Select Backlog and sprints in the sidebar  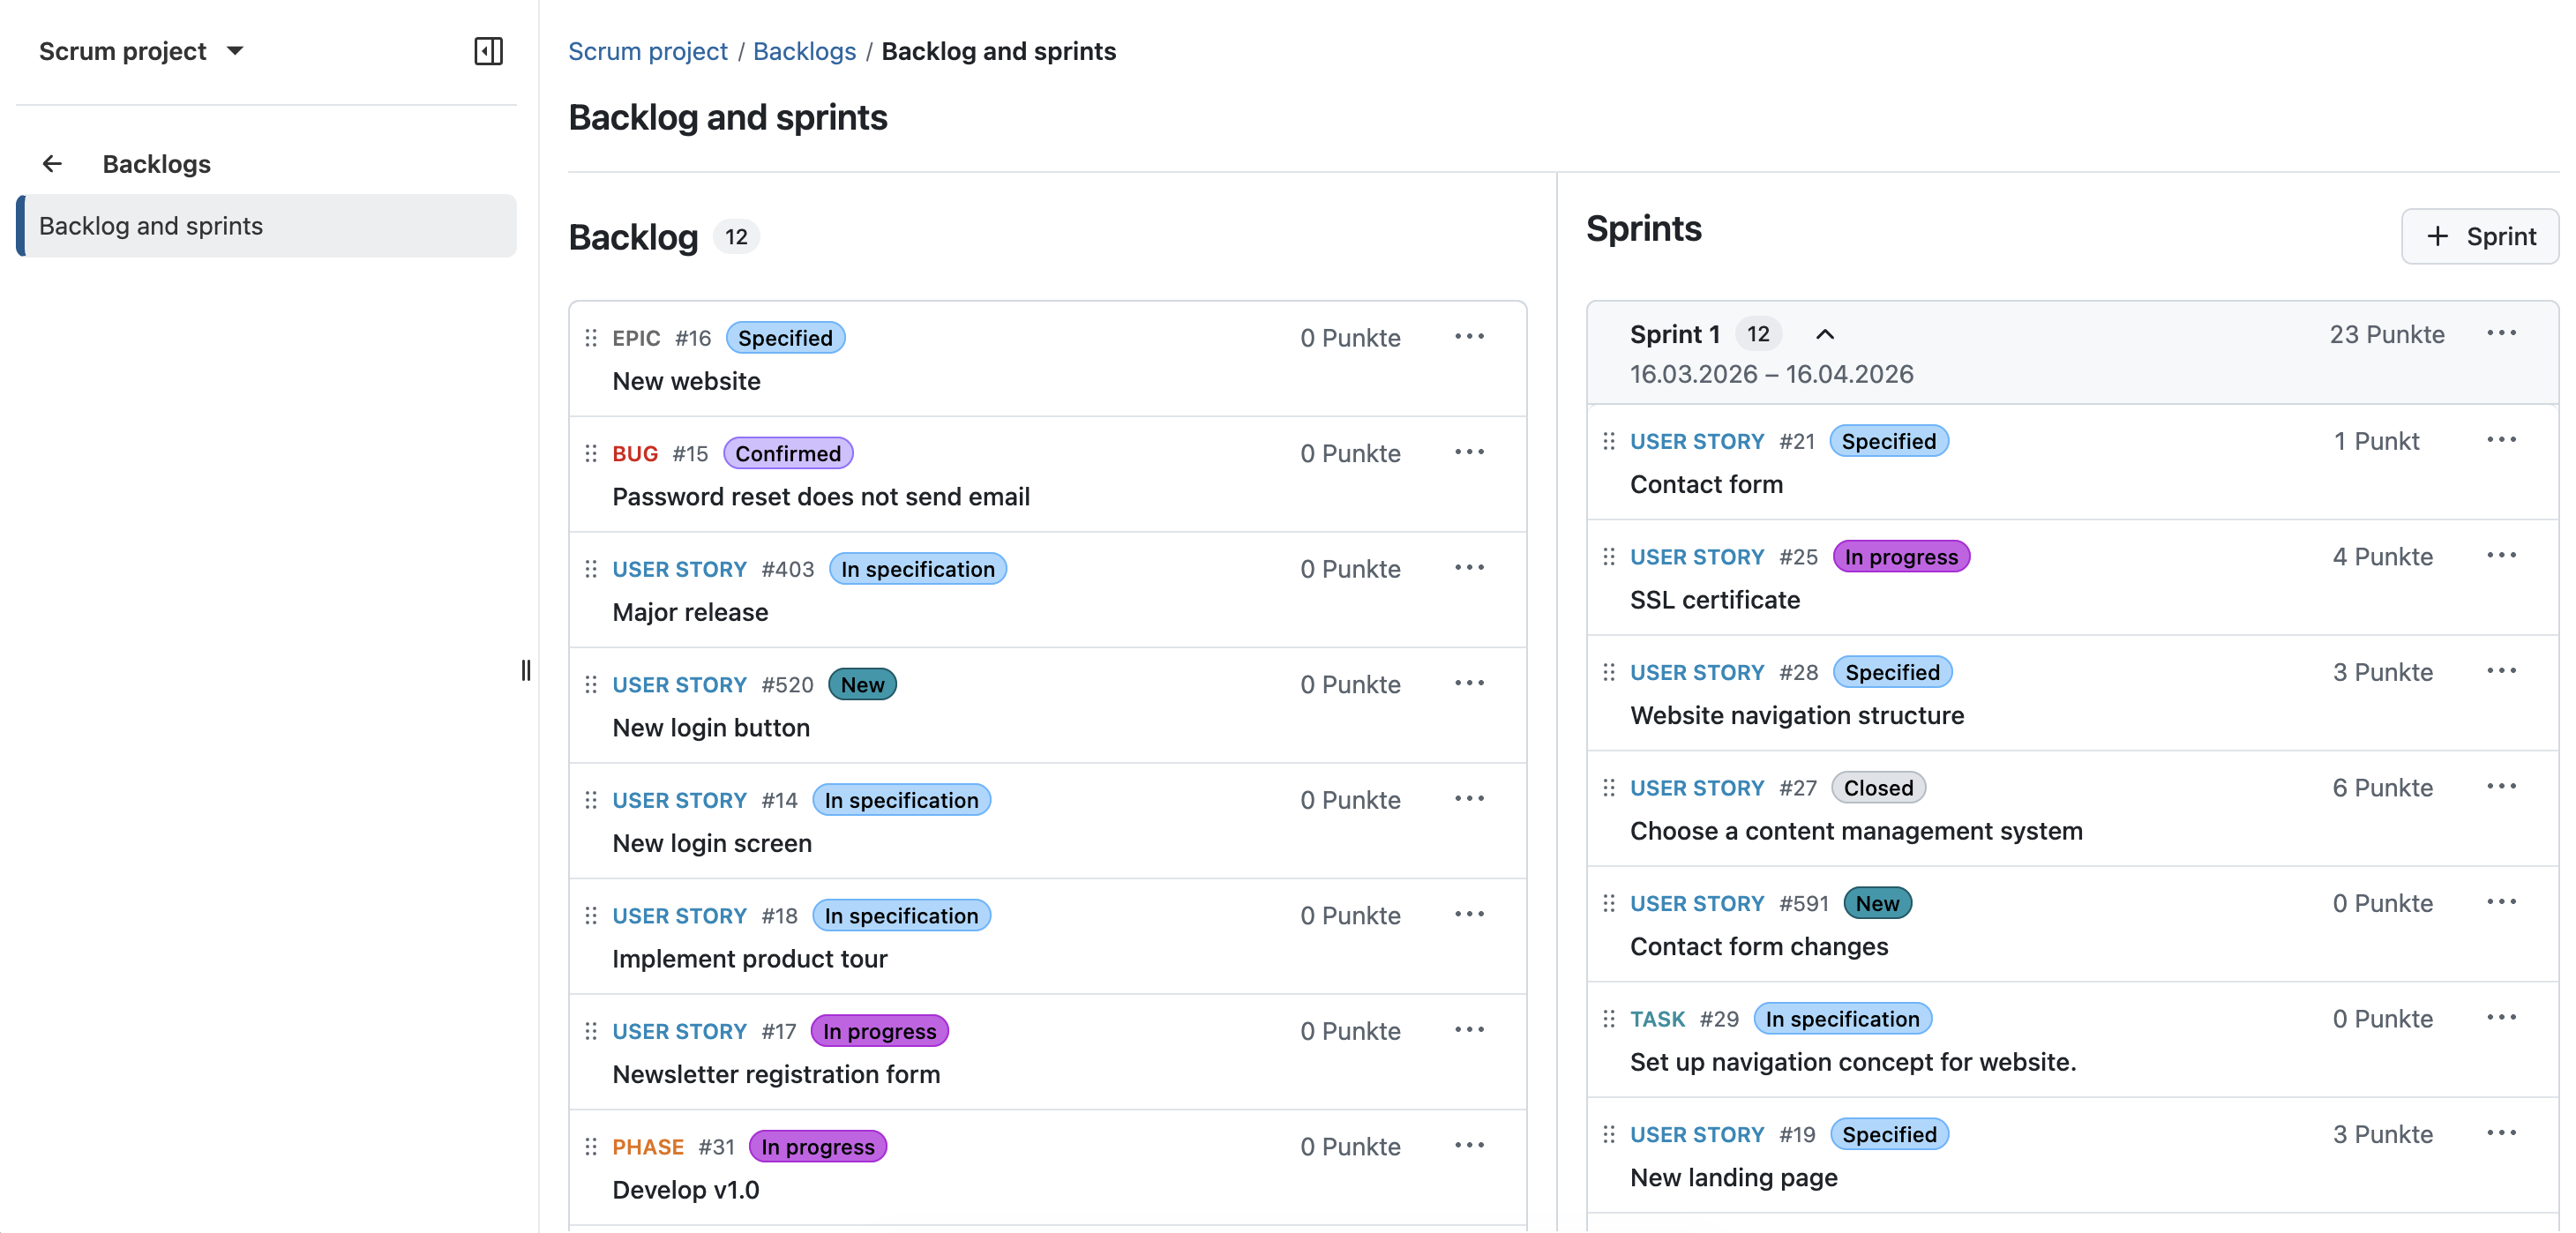[x=152, y=225]
